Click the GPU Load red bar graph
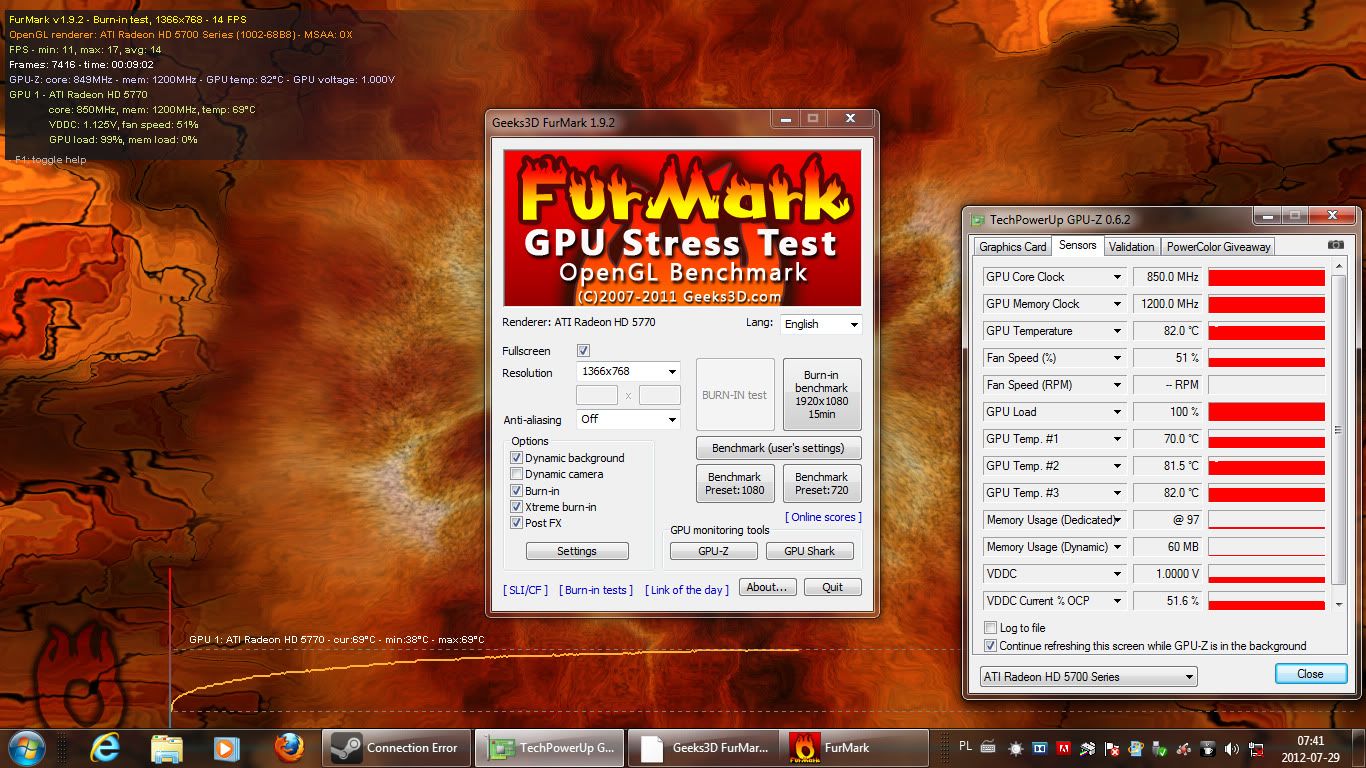This screenshot has height=768, width=1366. point(1266,411)
